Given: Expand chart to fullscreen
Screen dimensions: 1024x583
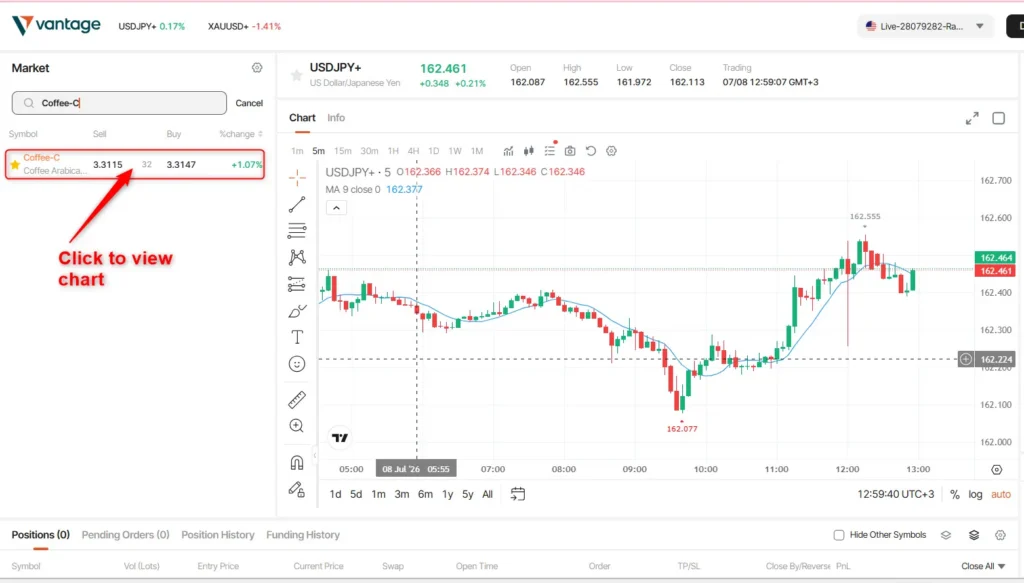Looking at the screenshot, I should (x=972, y=118).
